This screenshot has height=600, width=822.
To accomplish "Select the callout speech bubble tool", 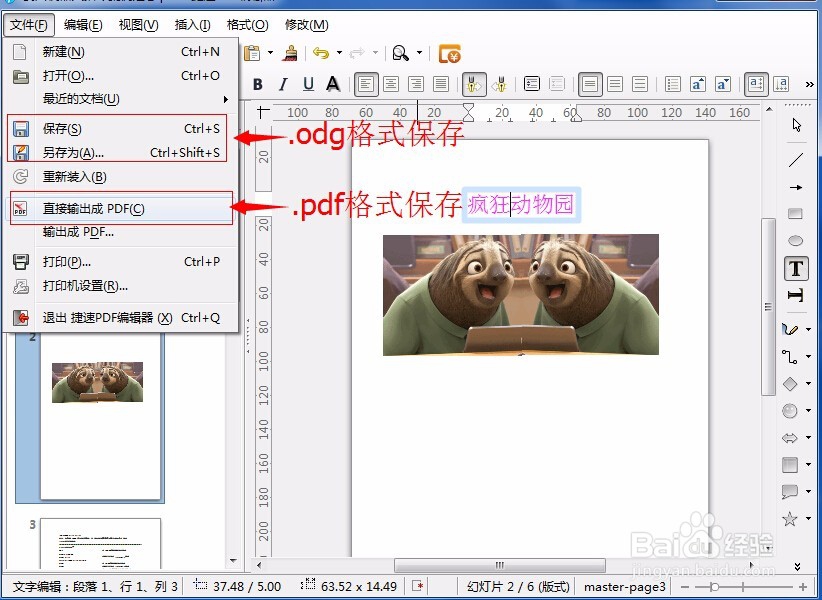I will (790, 492).
